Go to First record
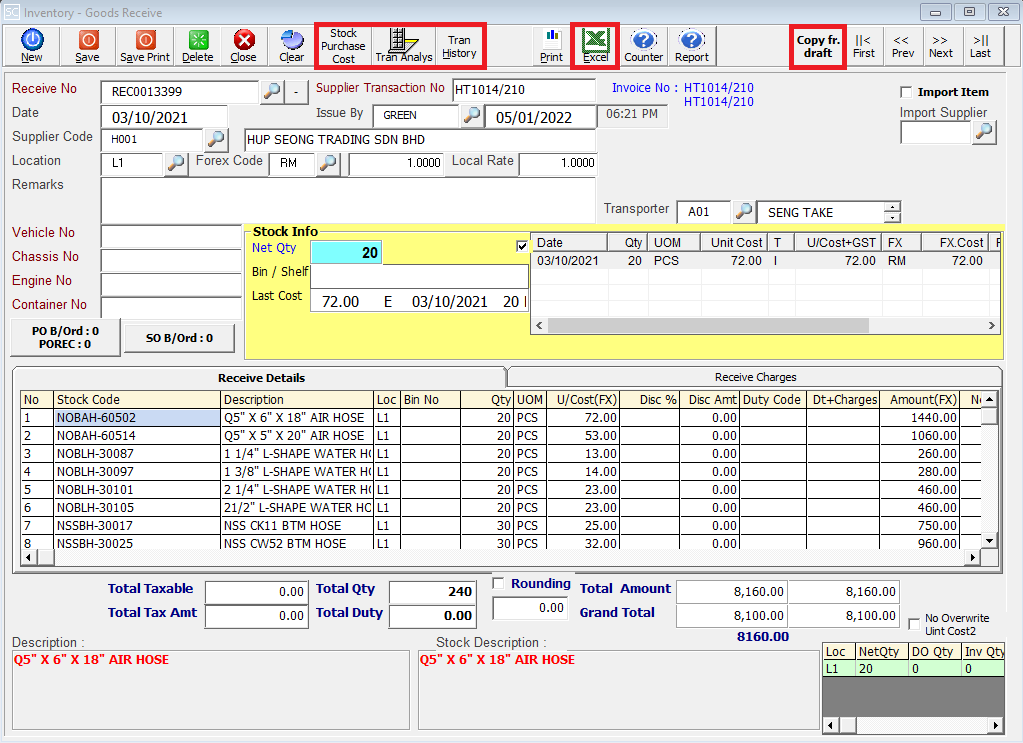 (x=864, y=46)
